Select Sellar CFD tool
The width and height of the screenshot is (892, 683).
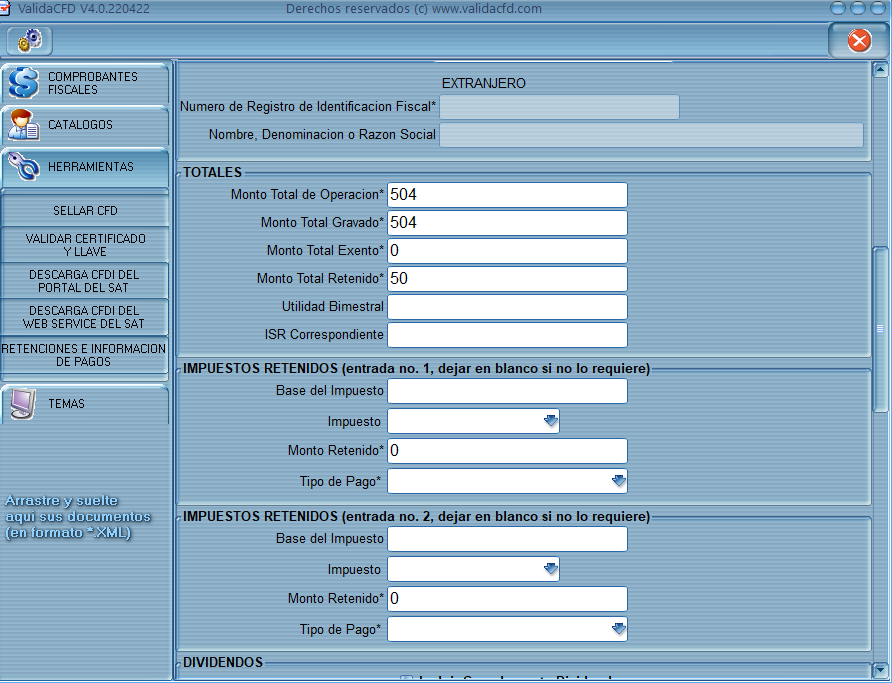point(85,211)
